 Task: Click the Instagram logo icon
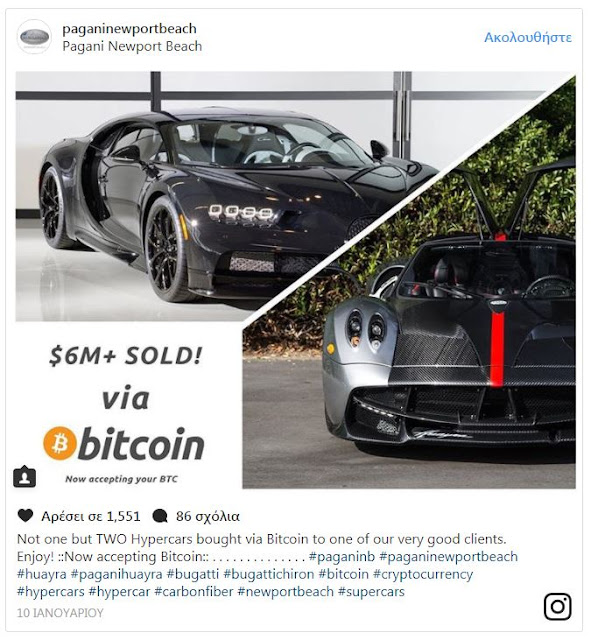558,607
